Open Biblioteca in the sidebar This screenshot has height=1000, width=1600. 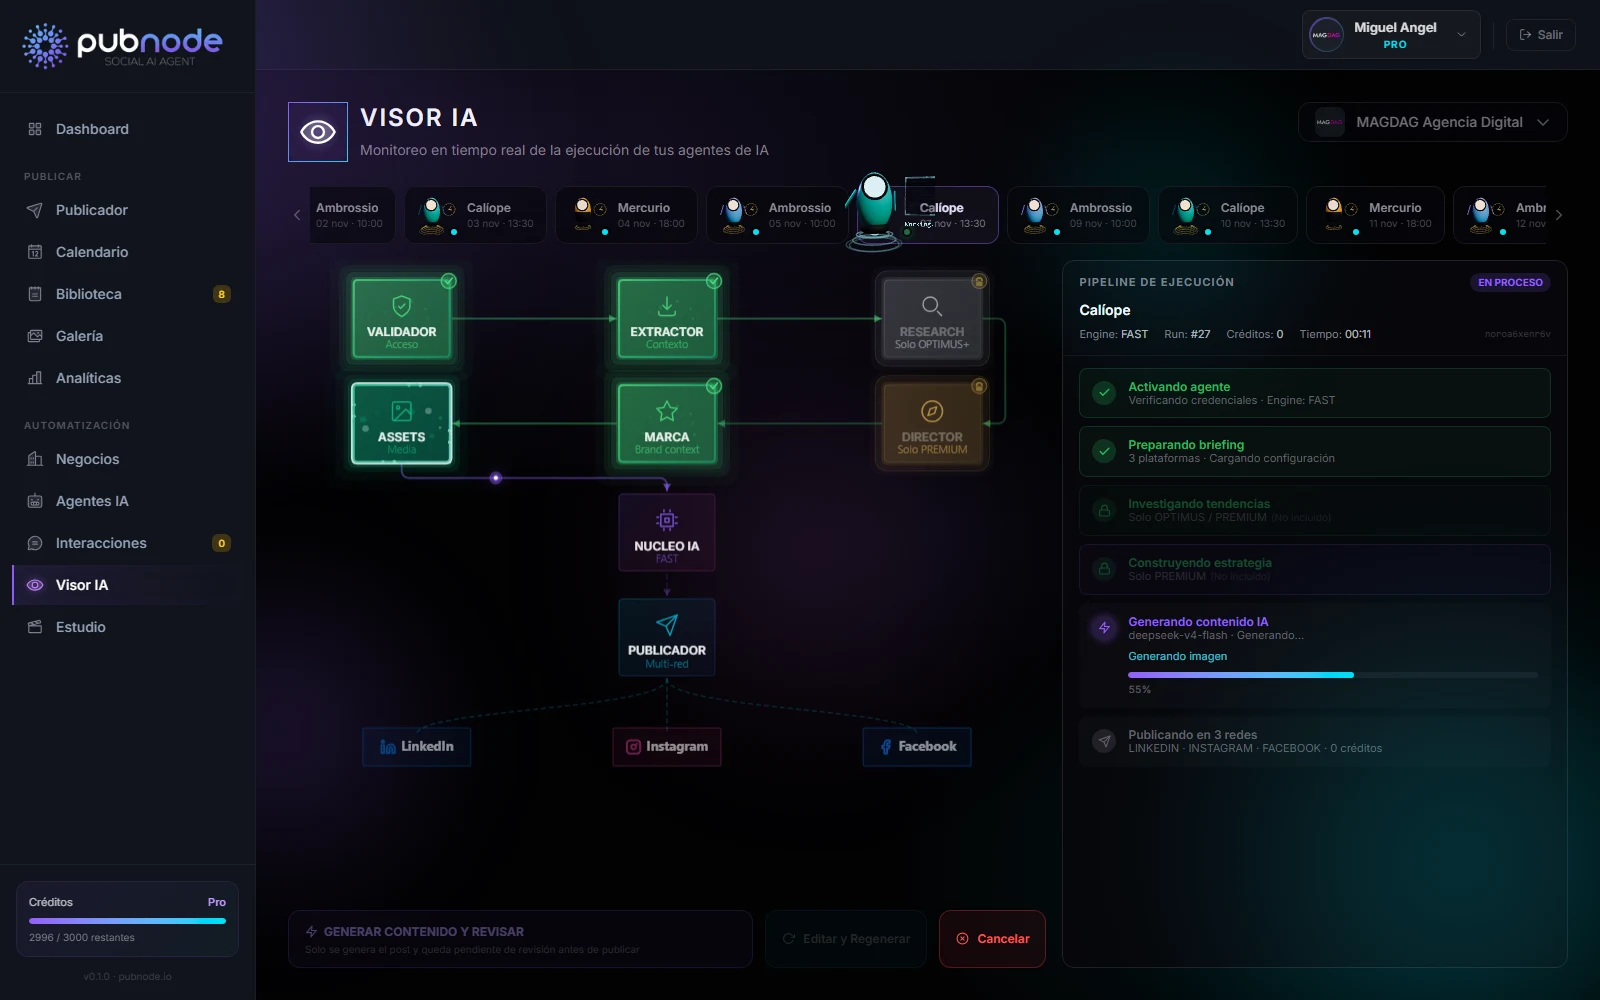point(127,294)
